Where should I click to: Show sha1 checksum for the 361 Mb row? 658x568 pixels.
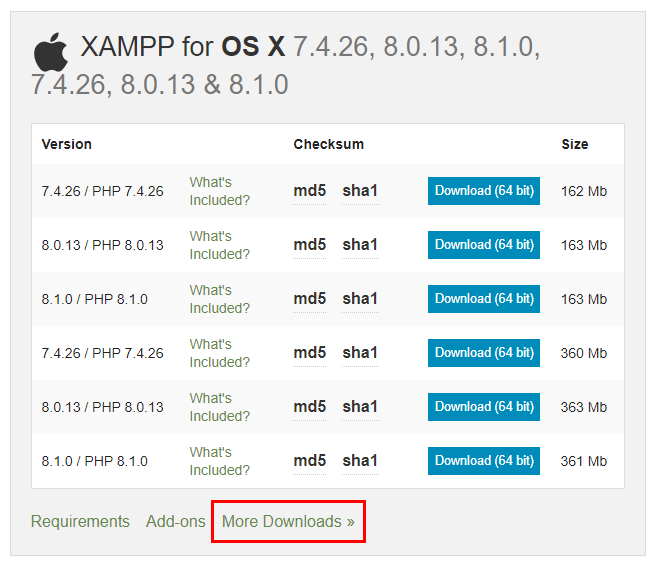[x=360, y=461]
